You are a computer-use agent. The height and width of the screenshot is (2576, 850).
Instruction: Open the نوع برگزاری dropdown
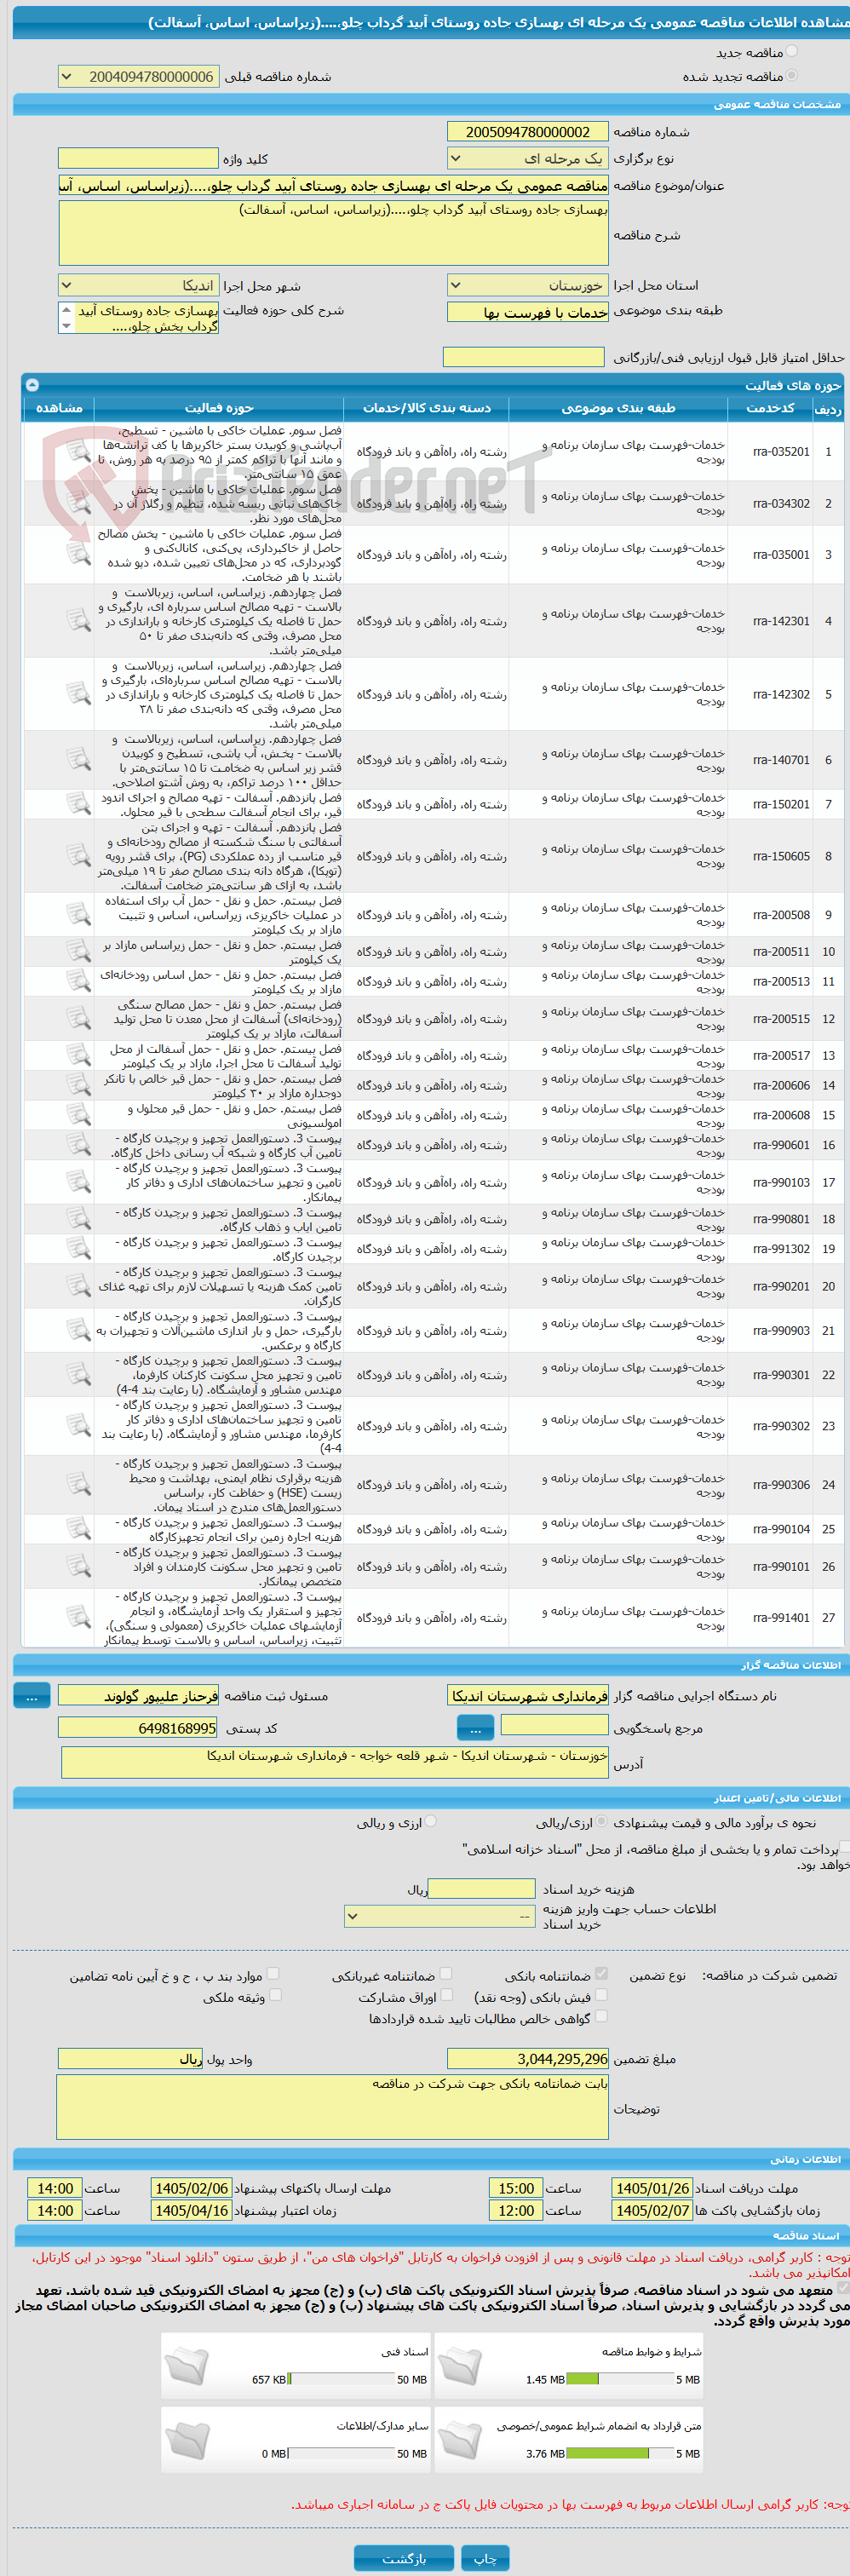pyautogui.click(x=527, y=158)
